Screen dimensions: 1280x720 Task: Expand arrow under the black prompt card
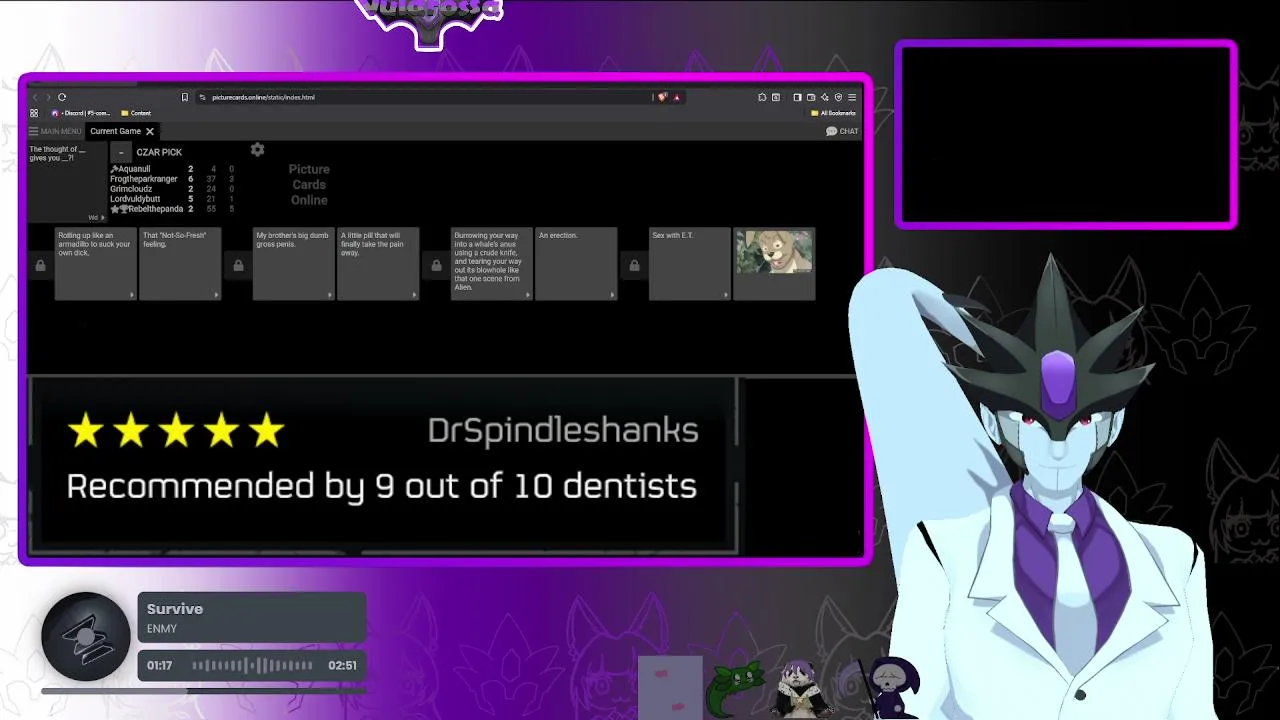(x=101, y=217)
